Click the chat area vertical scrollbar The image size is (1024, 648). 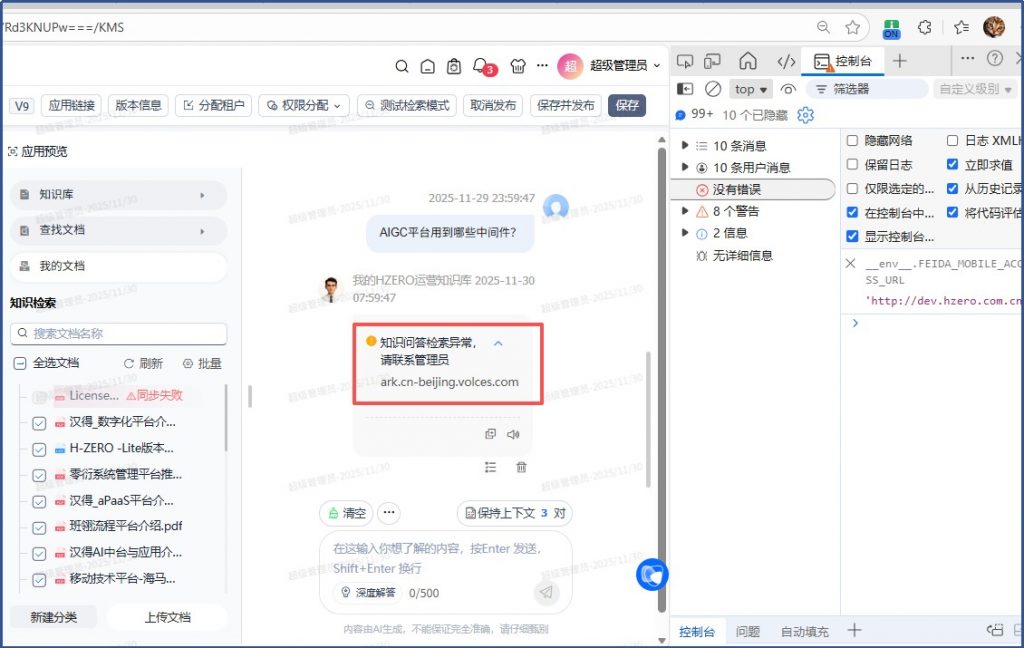tap(658, 380)
